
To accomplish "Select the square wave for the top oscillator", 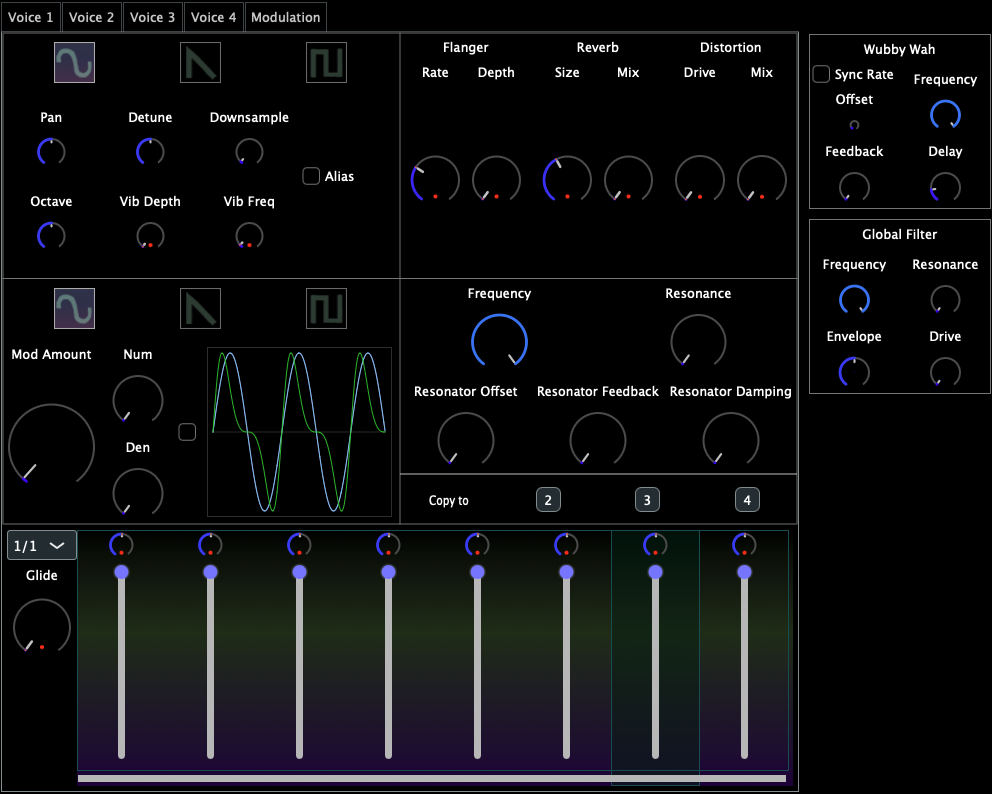I will click(326, 62).
